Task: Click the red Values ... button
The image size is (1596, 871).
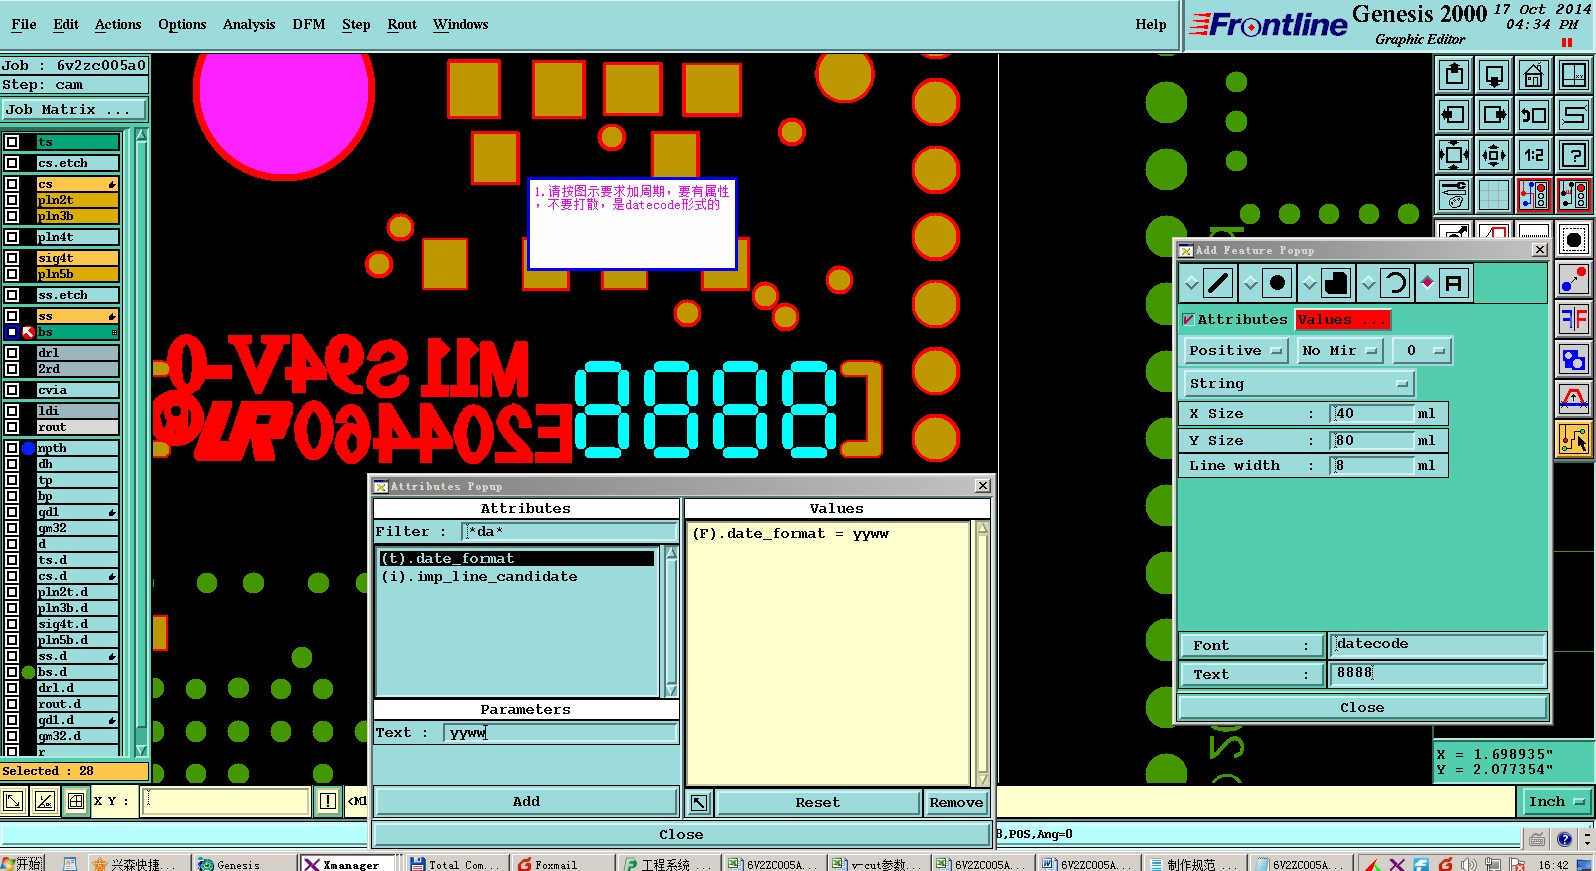Action: click(x=1343, y=320)
